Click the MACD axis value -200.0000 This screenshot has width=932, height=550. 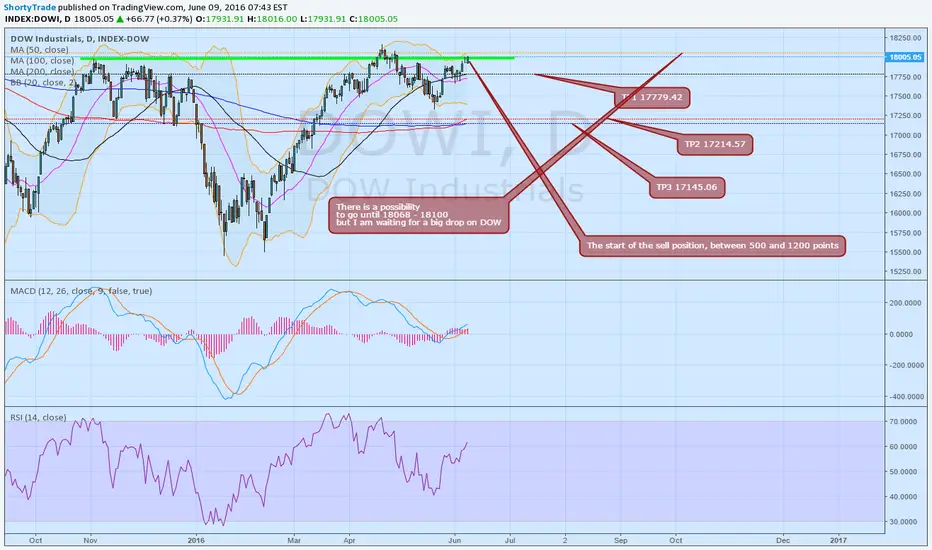(905, 365)
